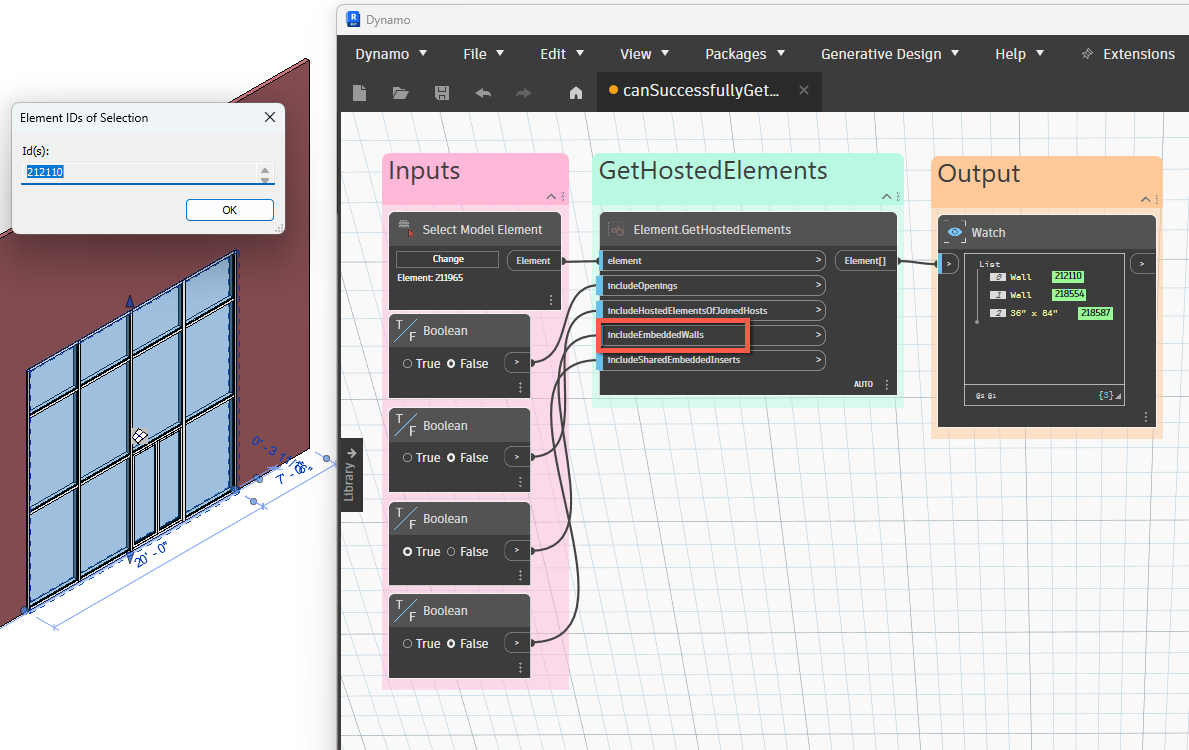Open options dots on the first Boolean node
This screenshot has width=1189, height=750.
tap(520, 388)
